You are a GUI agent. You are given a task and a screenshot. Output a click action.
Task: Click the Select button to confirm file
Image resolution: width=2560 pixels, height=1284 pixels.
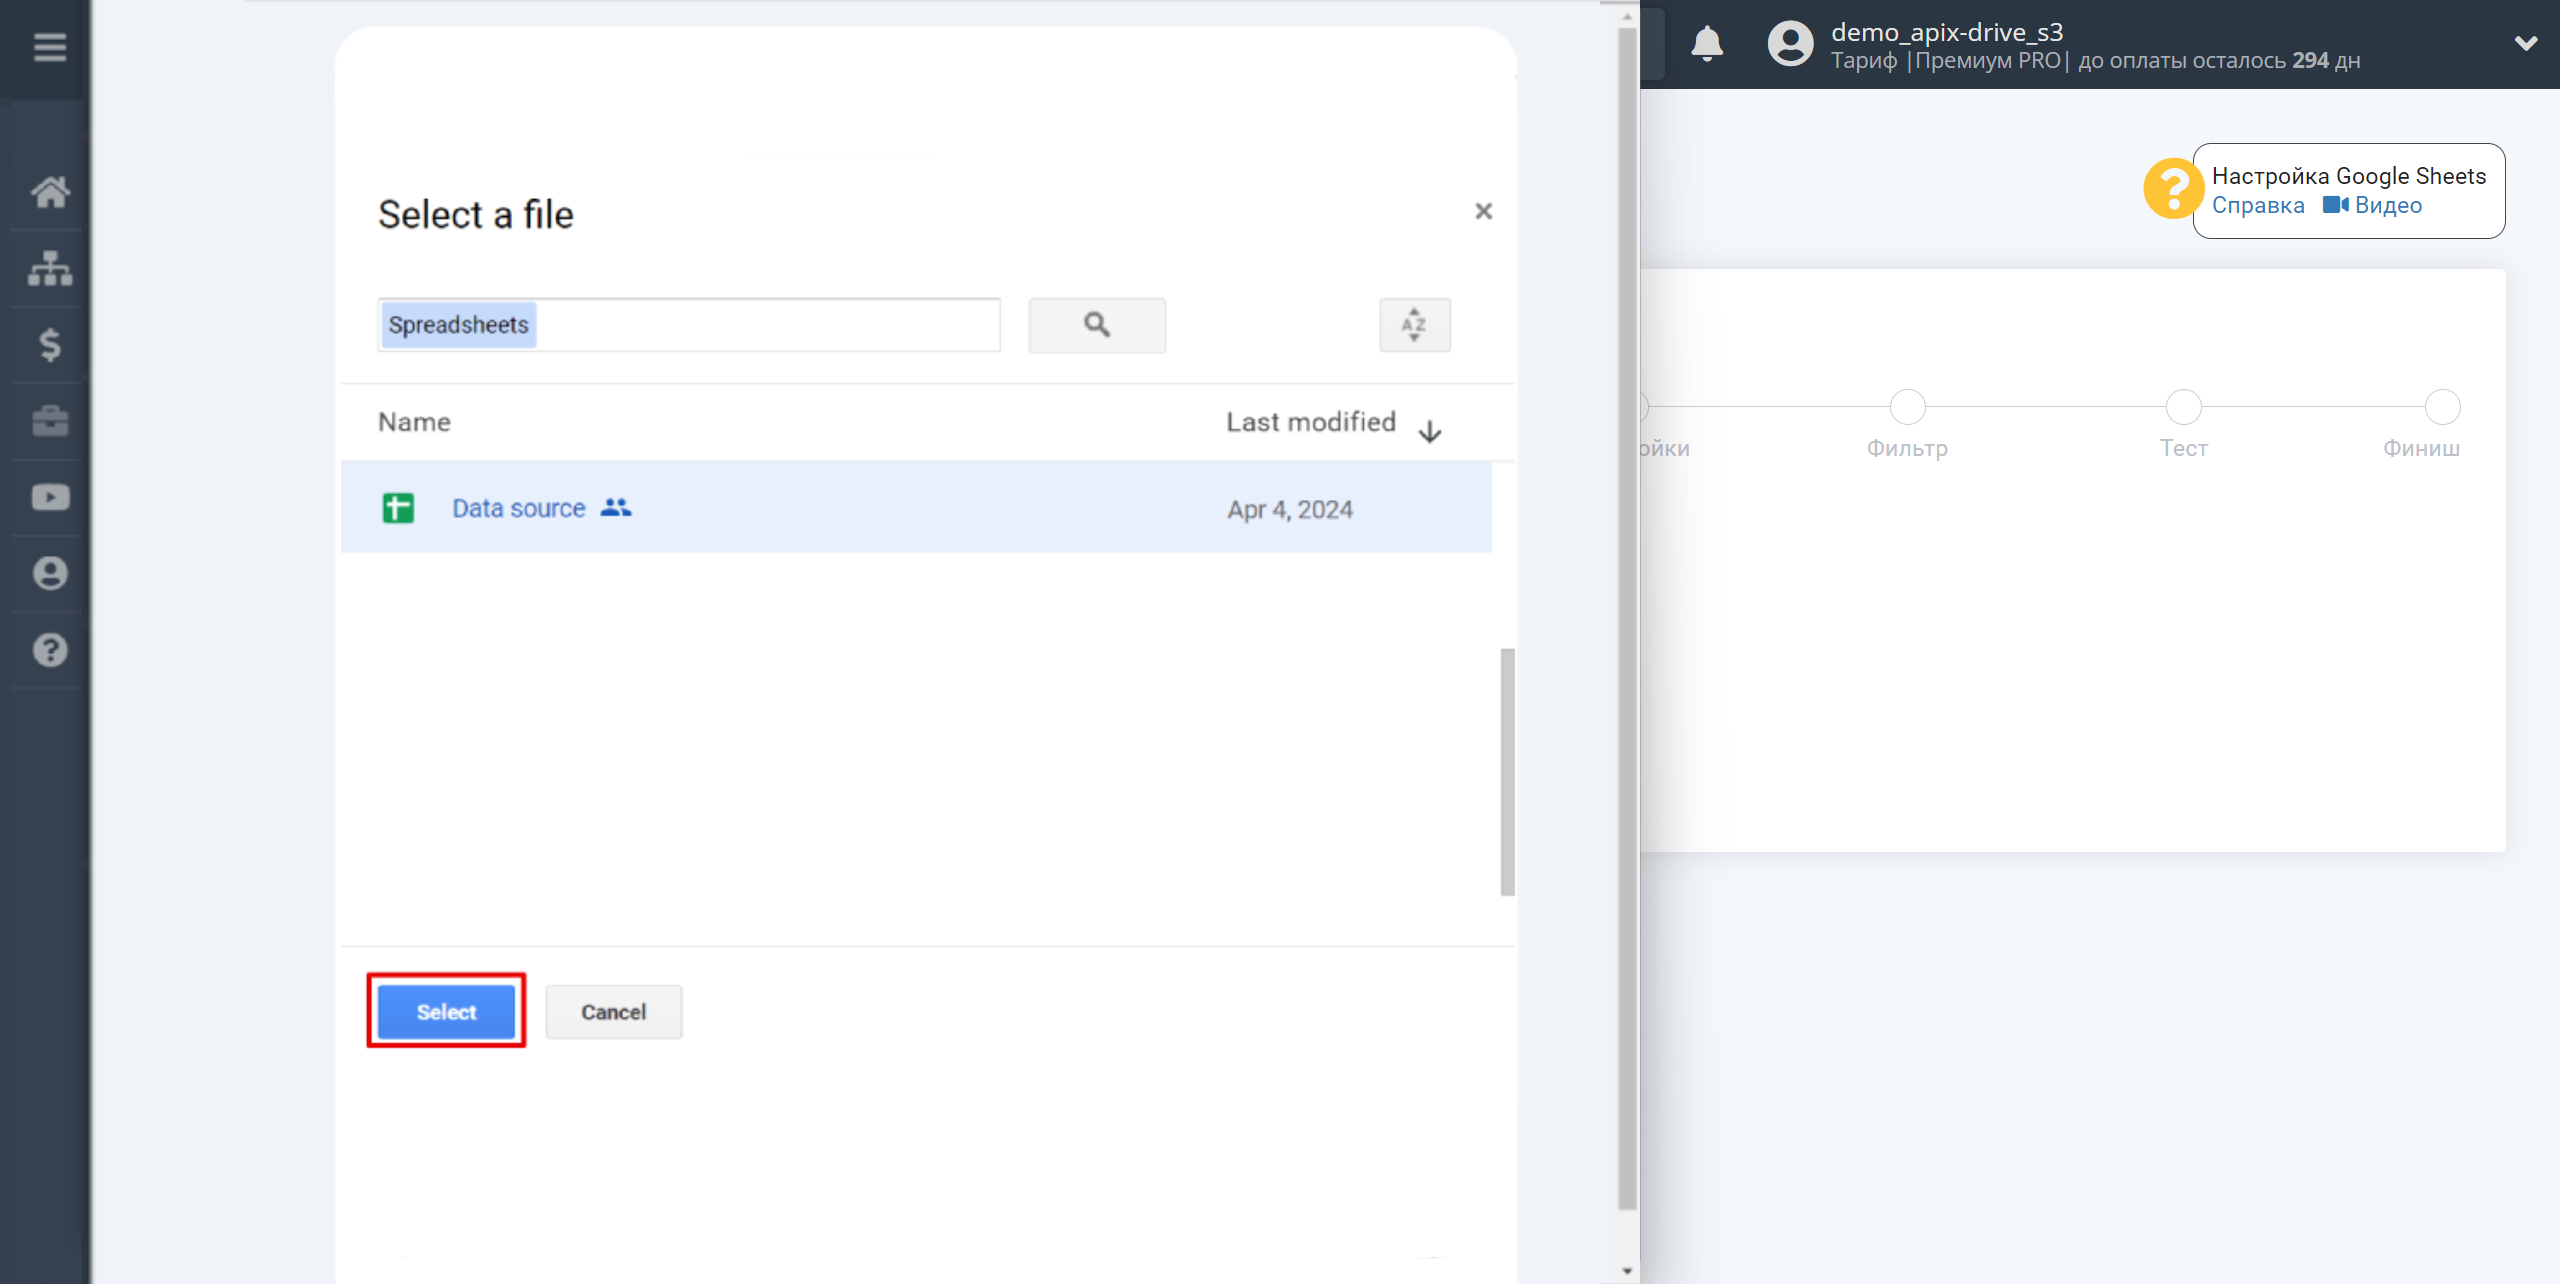click(x=447, y=1012)
